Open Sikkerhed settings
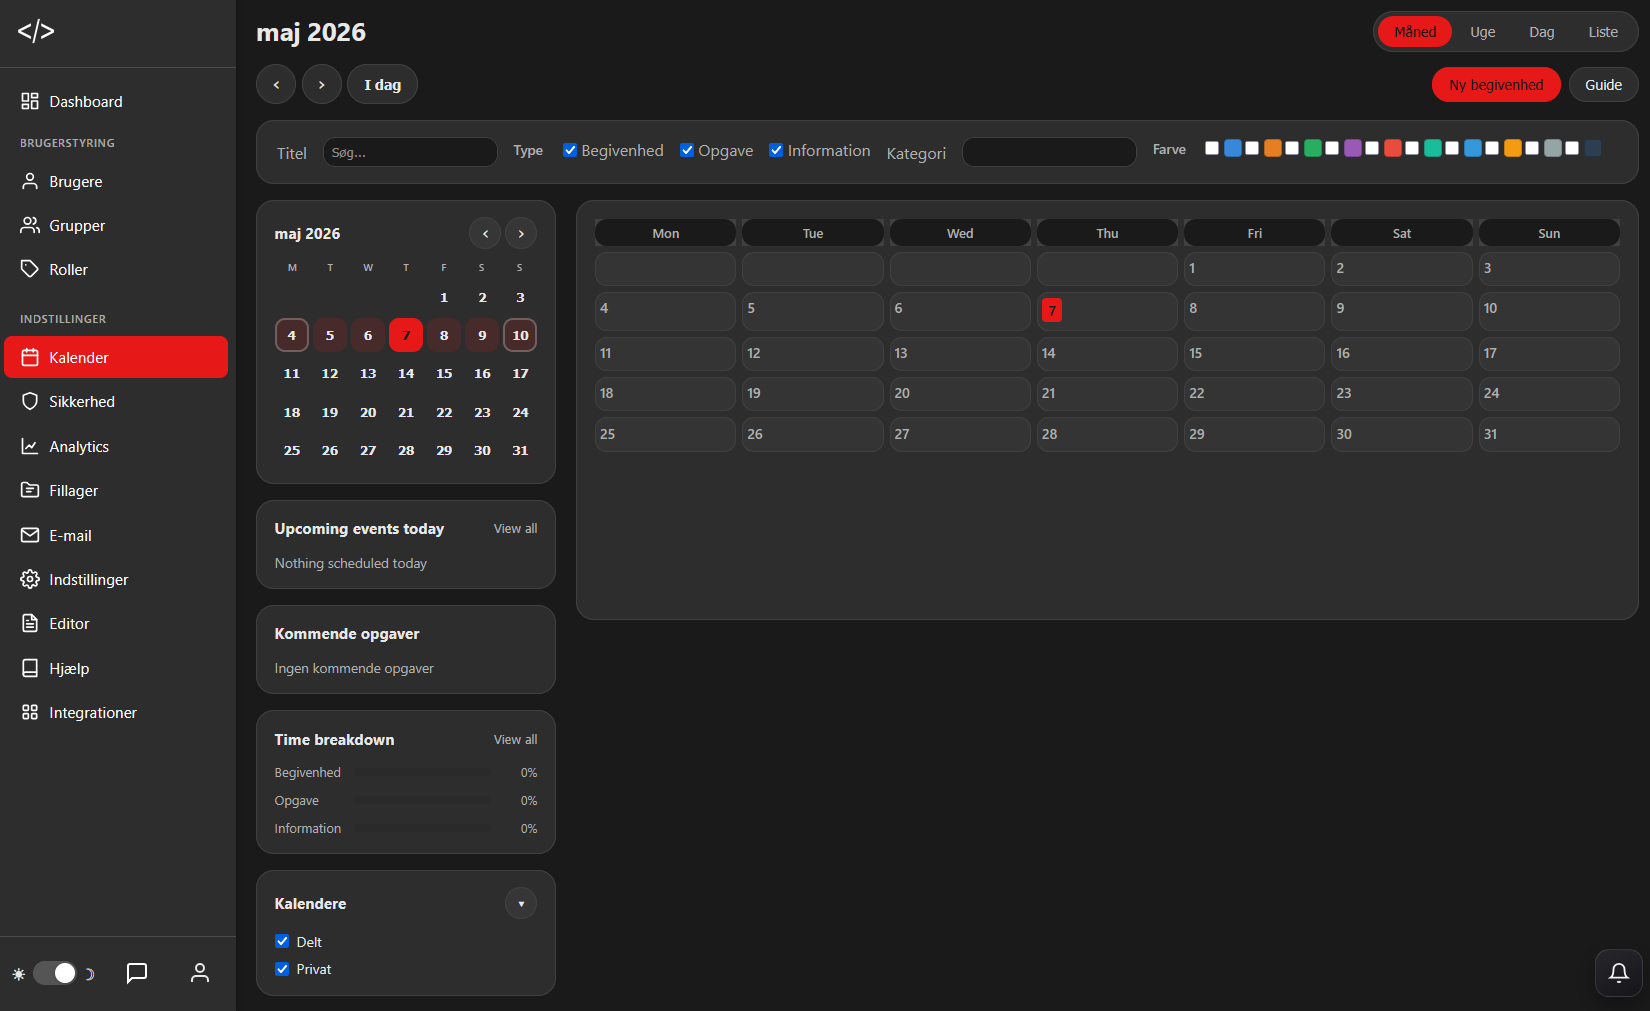1650x1011 pixels. click(x=118, y=401)
